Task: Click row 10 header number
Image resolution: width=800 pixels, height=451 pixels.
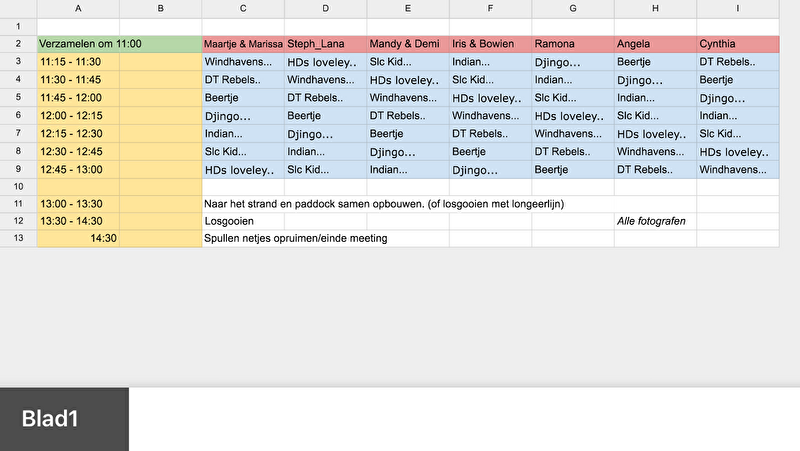Action: pyautogui.click(x=18, y=186)
